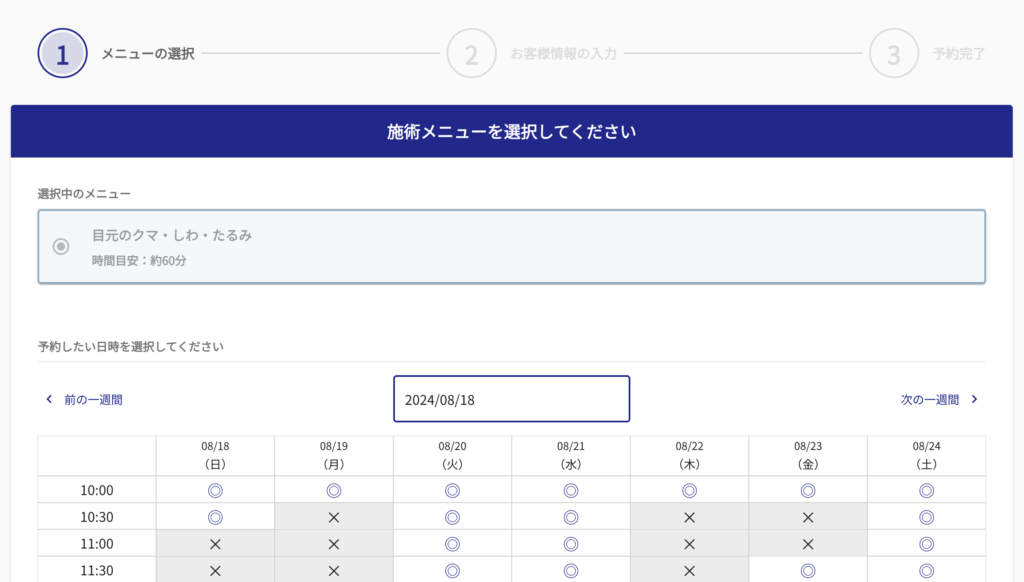Click step 3 circle for 予約完了
This screenshot has height=582, width=1024.
[893, 54]
